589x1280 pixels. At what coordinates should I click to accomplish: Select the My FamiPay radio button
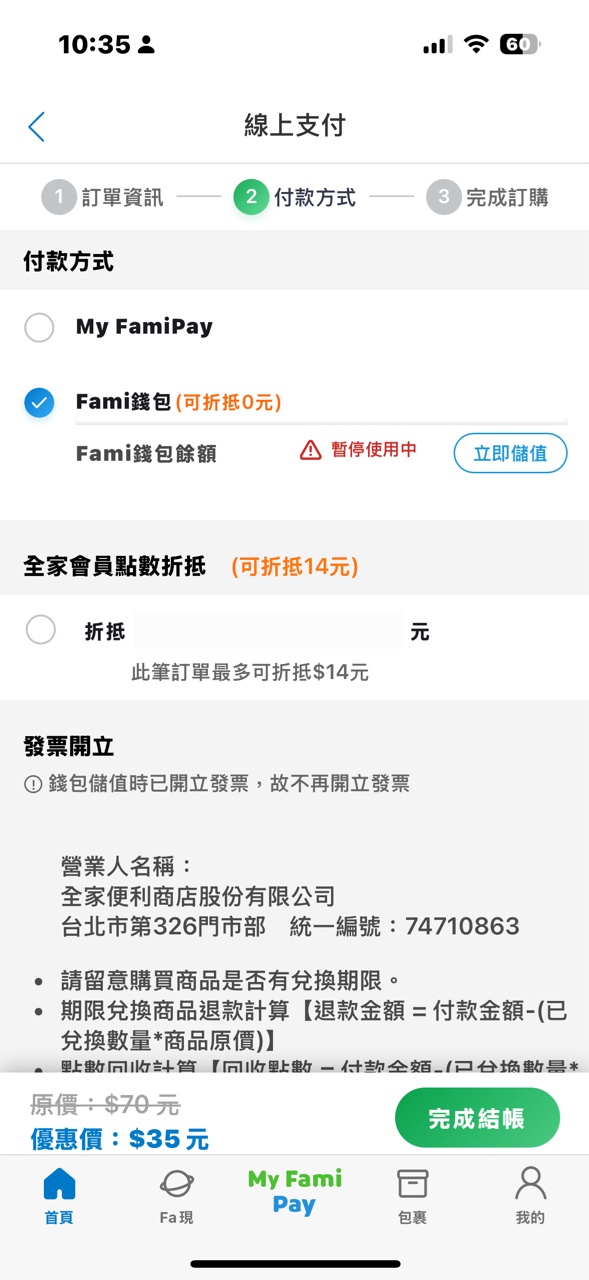click(x=39, y=328)
